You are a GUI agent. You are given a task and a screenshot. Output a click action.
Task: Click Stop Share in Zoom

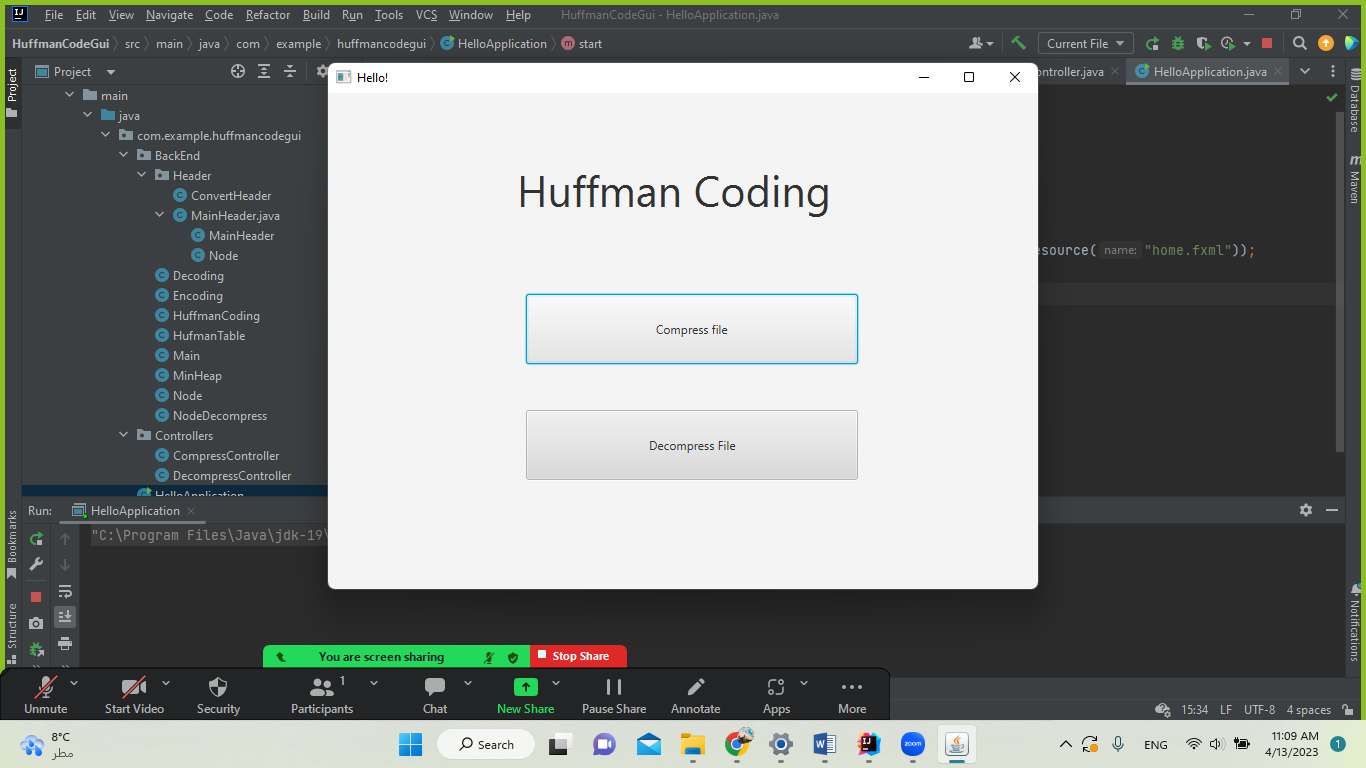pos(578,656)
